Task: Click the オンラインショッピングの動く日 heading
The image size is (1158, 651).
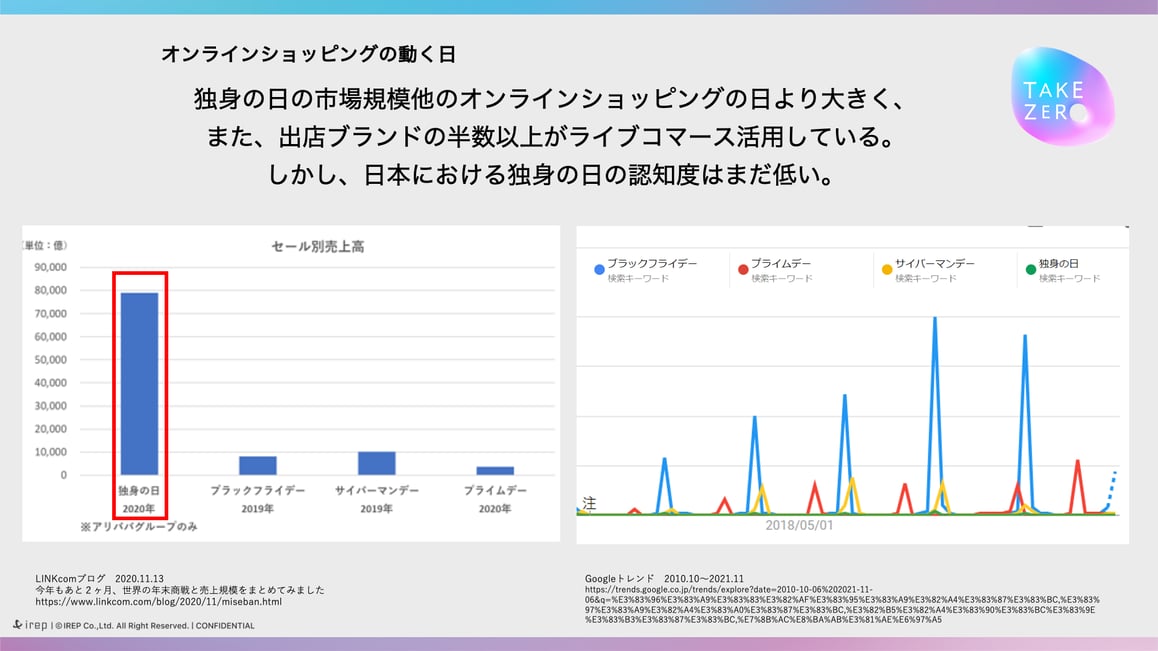Action: point(308,54)
